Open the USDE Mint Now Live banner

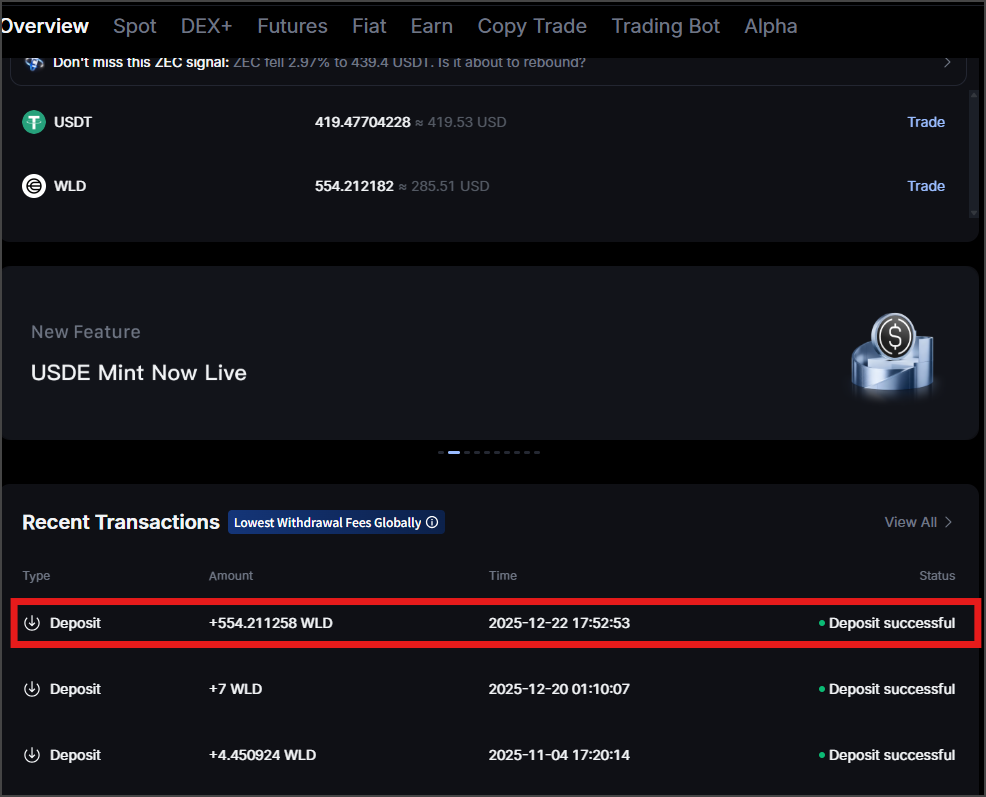coord(490,353)
